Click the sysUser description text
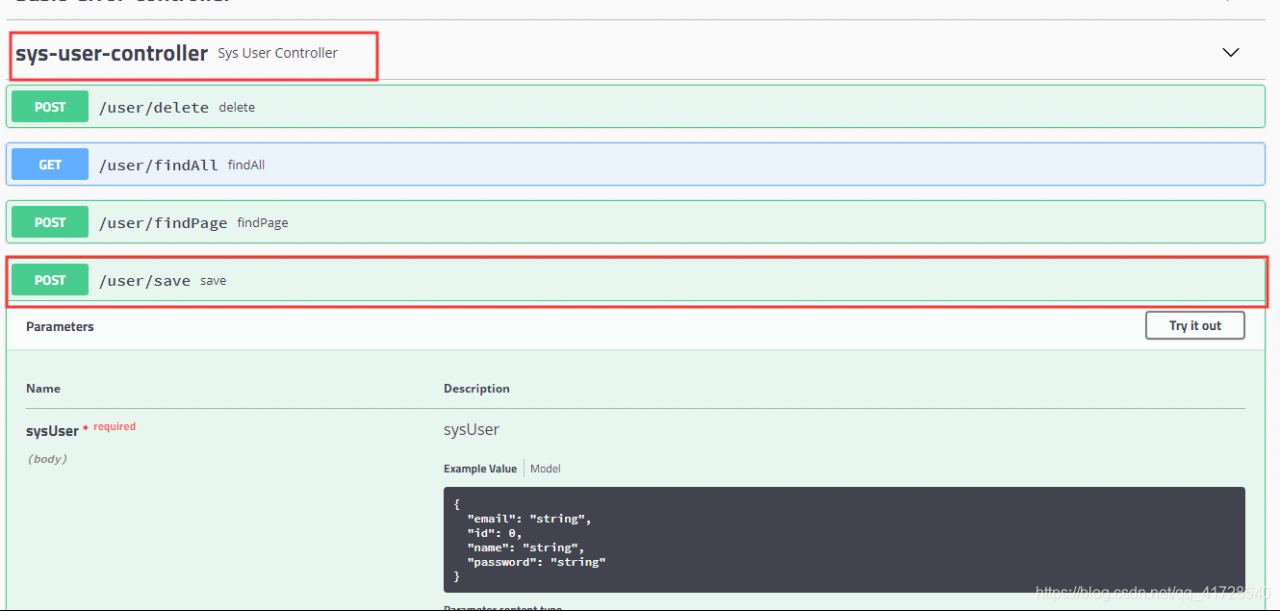The height and width of the screenshot is (611, 1280). (471, 430)
